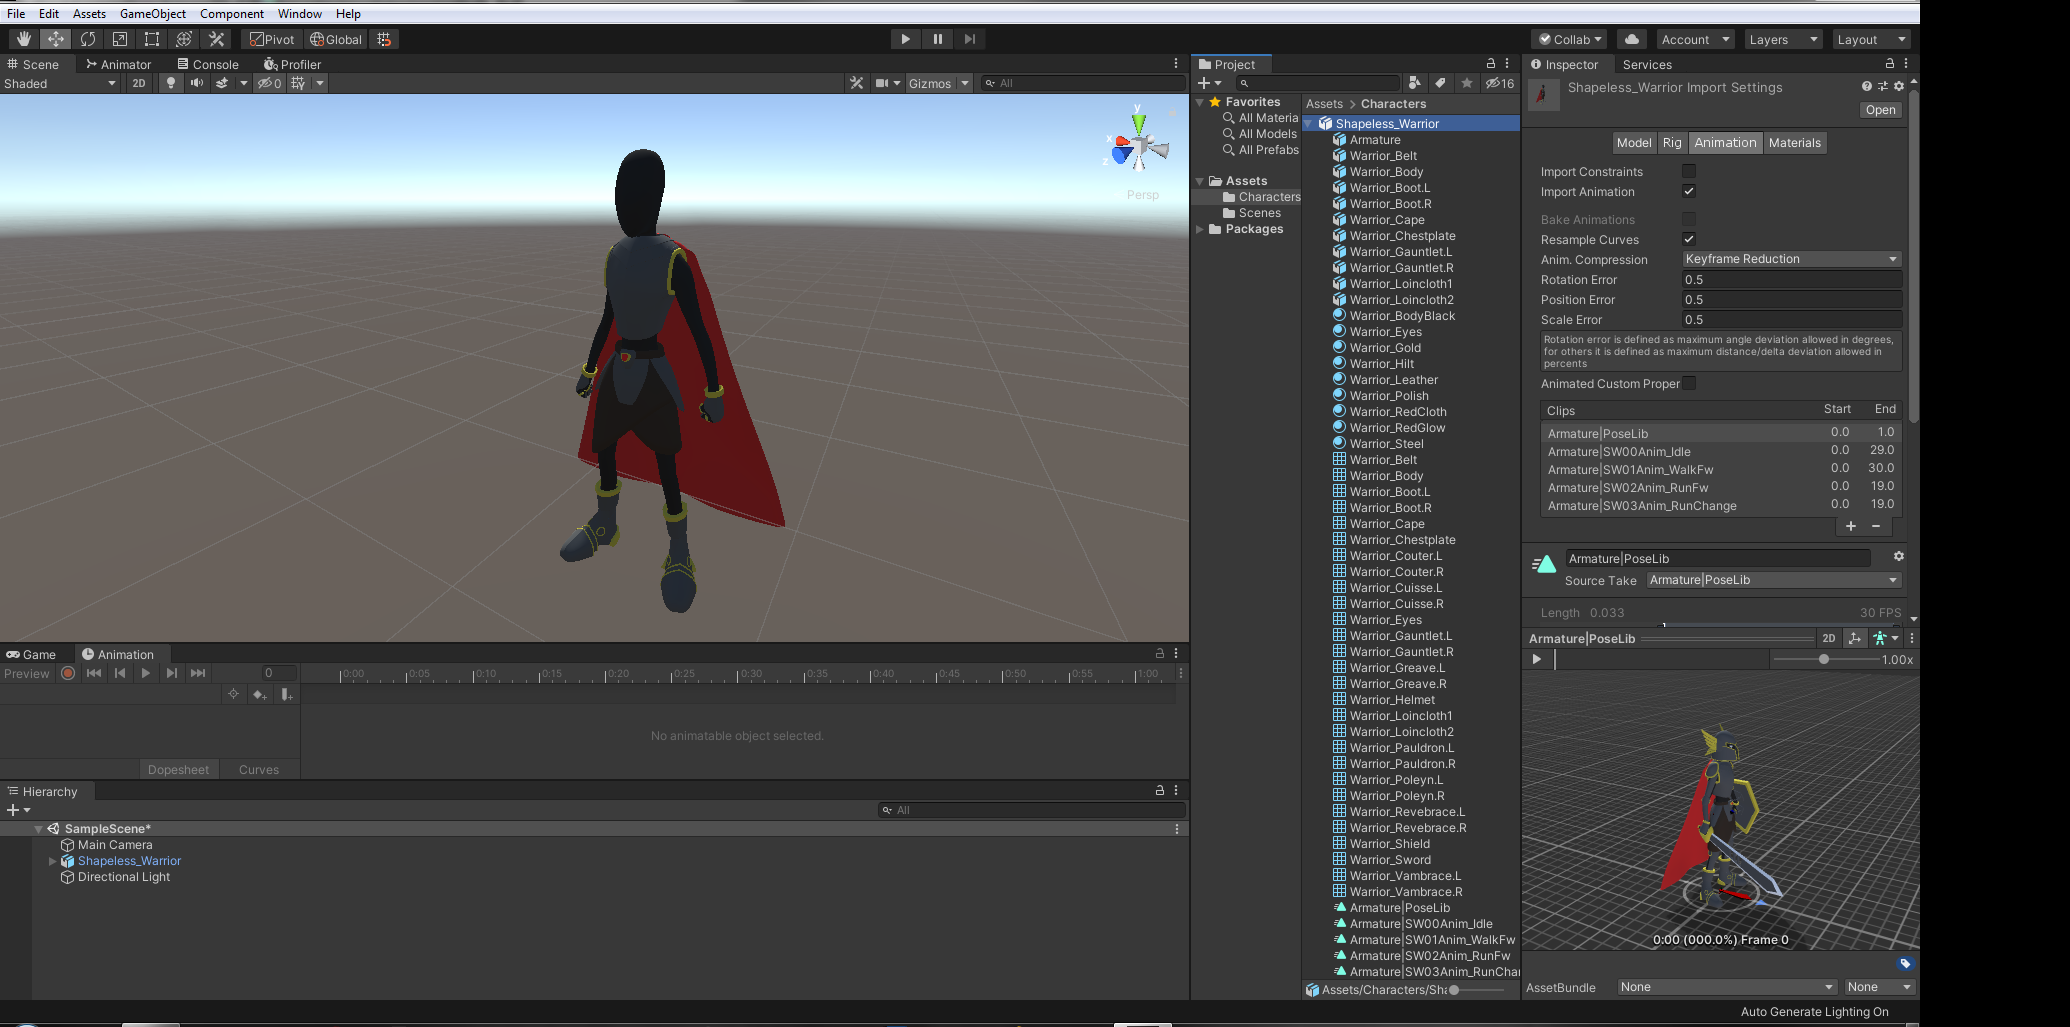Select the combined Transform tool

(184, 39)
